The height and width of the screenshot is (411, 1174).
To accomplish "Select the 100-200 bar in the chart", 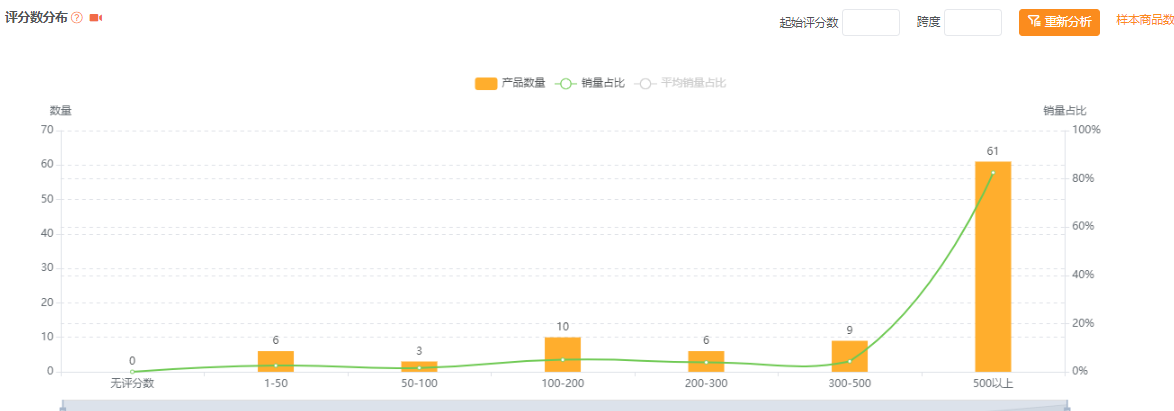I will pyautogui.click(x=563, y=354).
